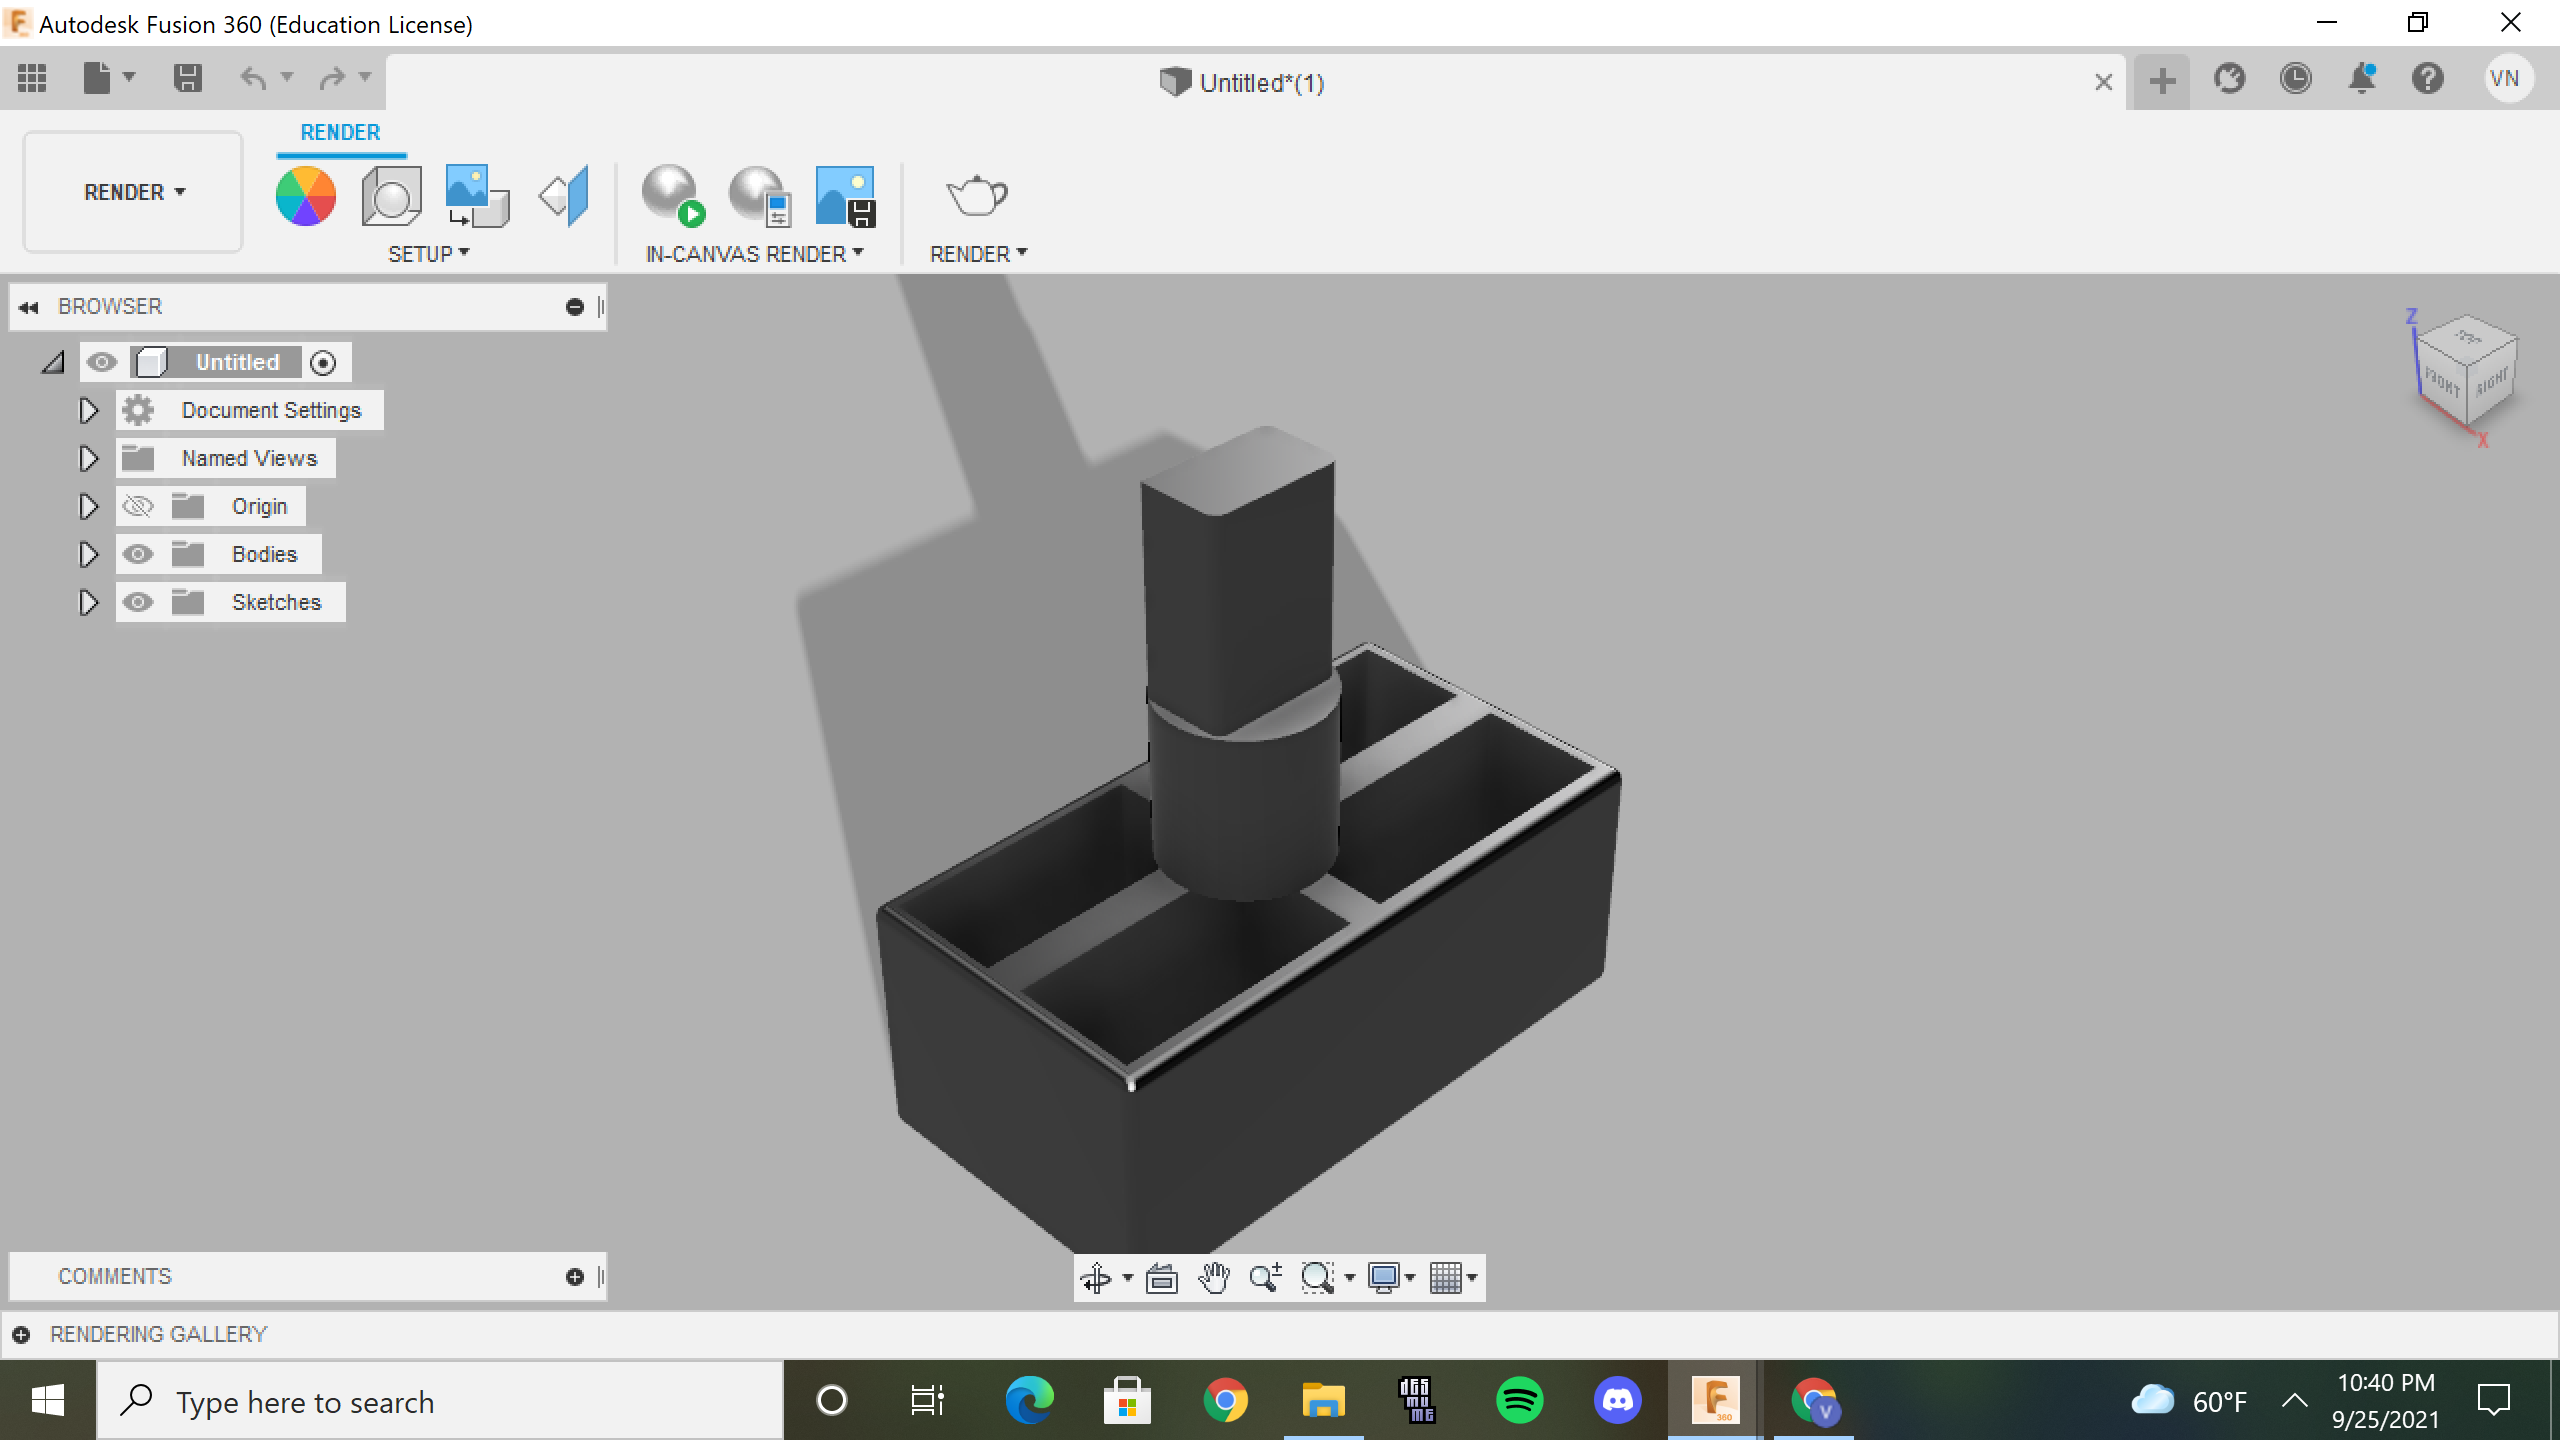2560x1440 pixels.
Task: Open the Notifications bell
Action: click(2362, 79)
